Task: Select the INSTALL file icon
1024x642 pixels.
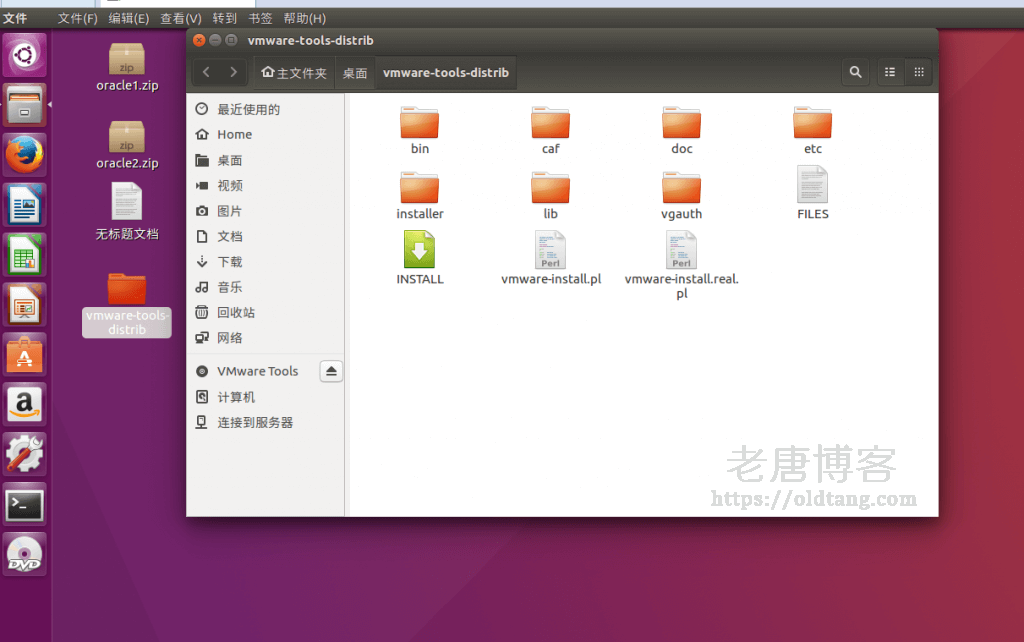Action: [419, 250]
